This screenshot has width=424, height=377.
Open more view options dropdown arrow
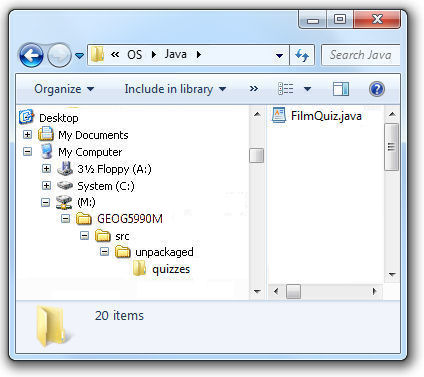307,89
